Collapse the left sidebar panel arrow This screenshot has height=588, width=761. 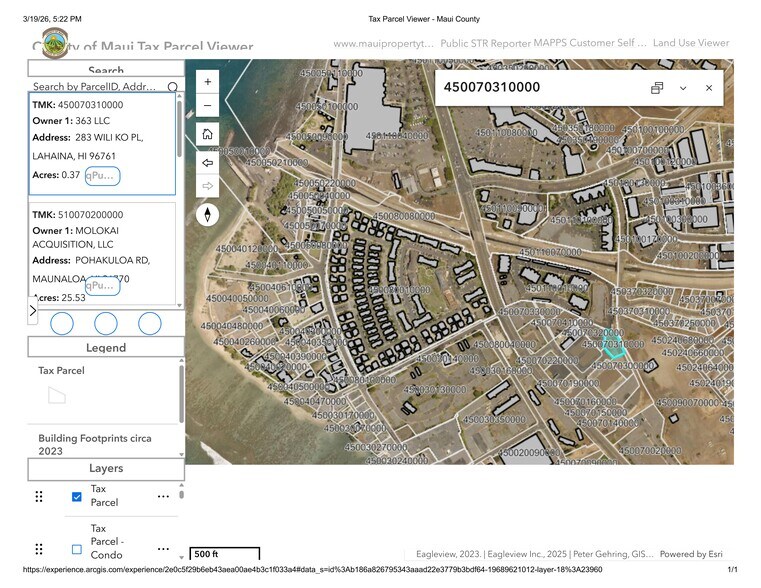coord(32,311)
